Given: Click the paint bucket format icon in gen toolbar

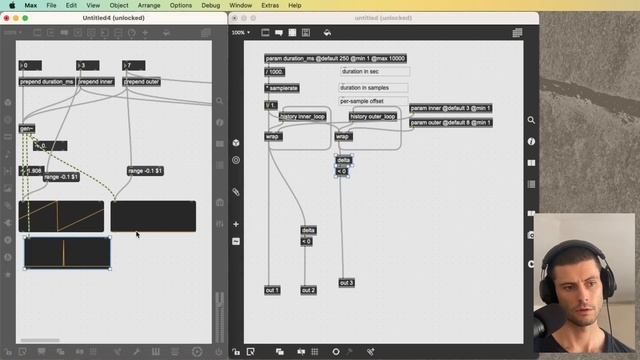Looking at the screenshot, I should (x=327, y=33).
